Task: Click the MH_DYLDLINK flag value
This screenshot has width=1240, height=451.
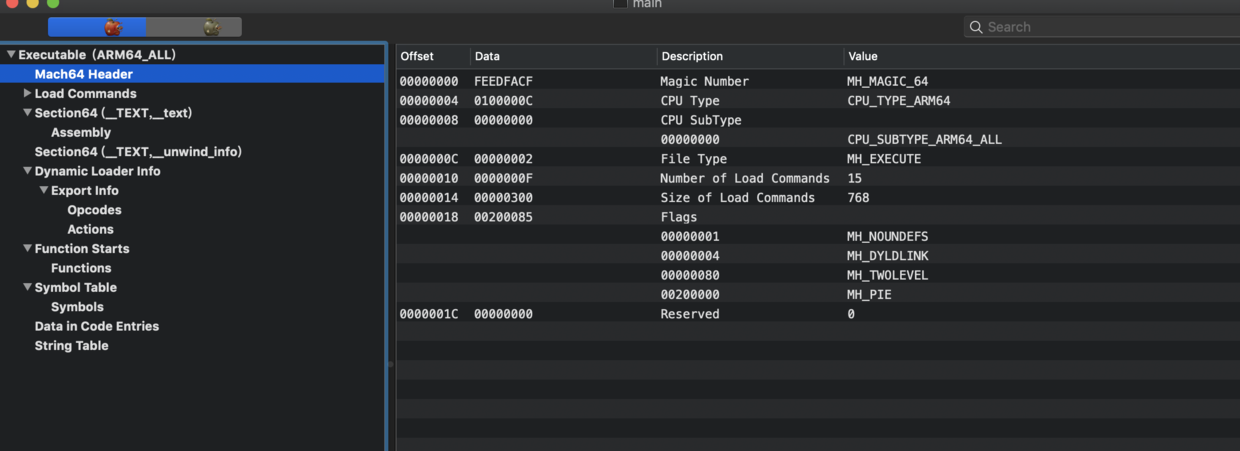Action: pyautogui.click(x=888, y=256)
